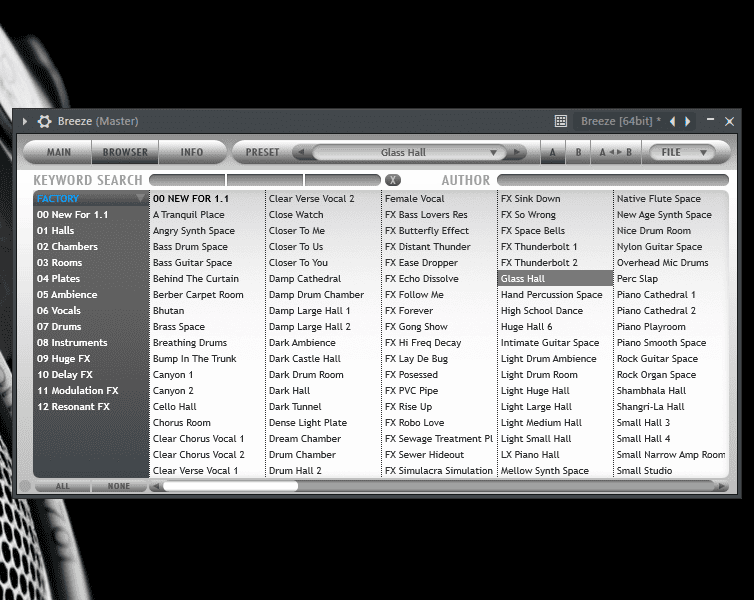Click the third keyword search field
Screen dimensions: 754x600
(343, 180)
